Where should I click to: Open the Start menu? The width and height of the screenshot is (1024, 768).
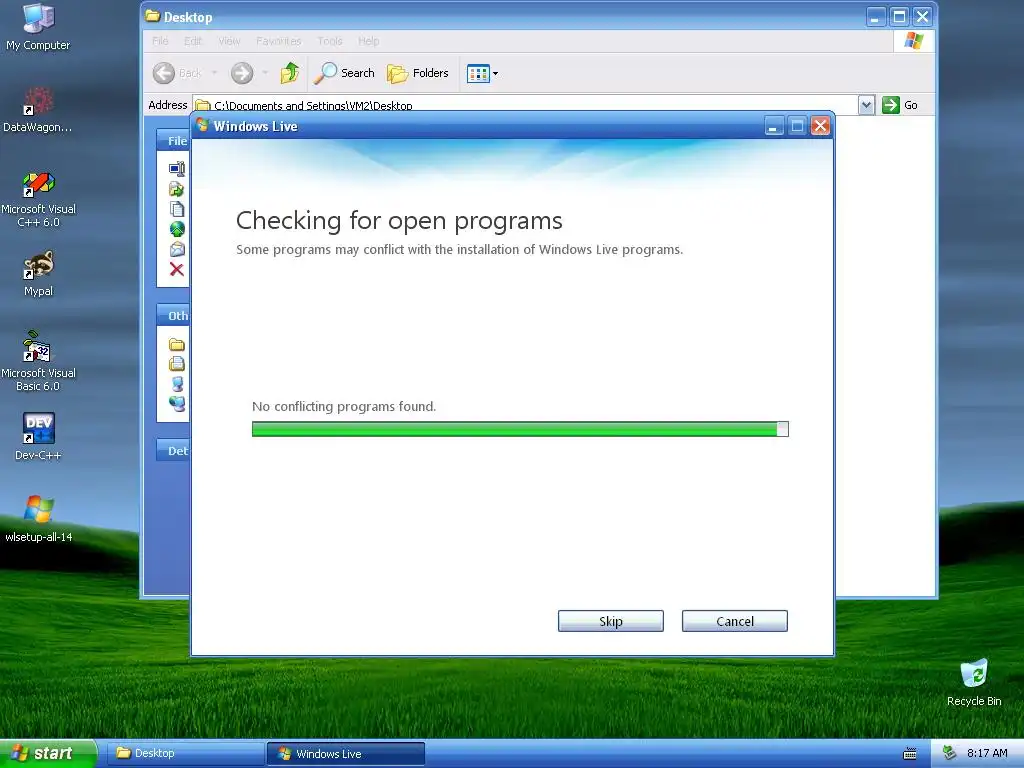[x=48, y=753]
